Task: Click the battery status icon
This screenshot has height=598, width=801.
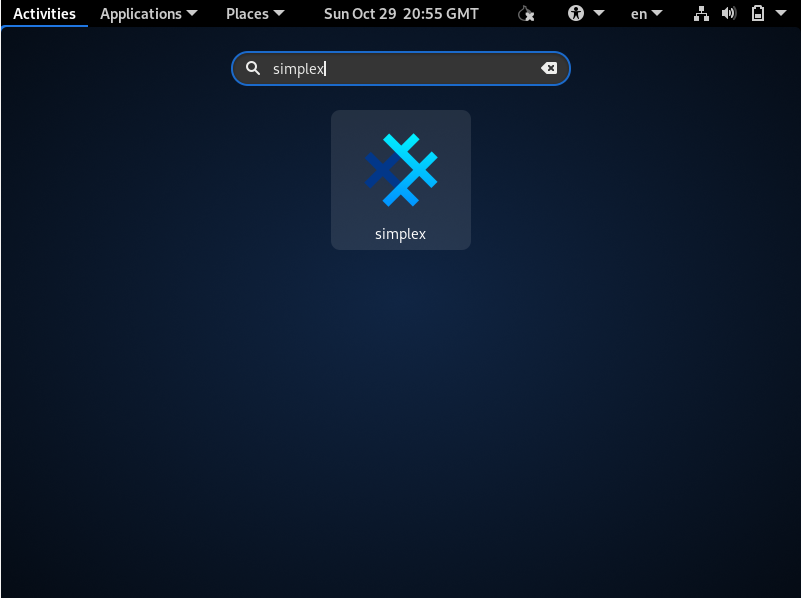Action: (758, 13)
